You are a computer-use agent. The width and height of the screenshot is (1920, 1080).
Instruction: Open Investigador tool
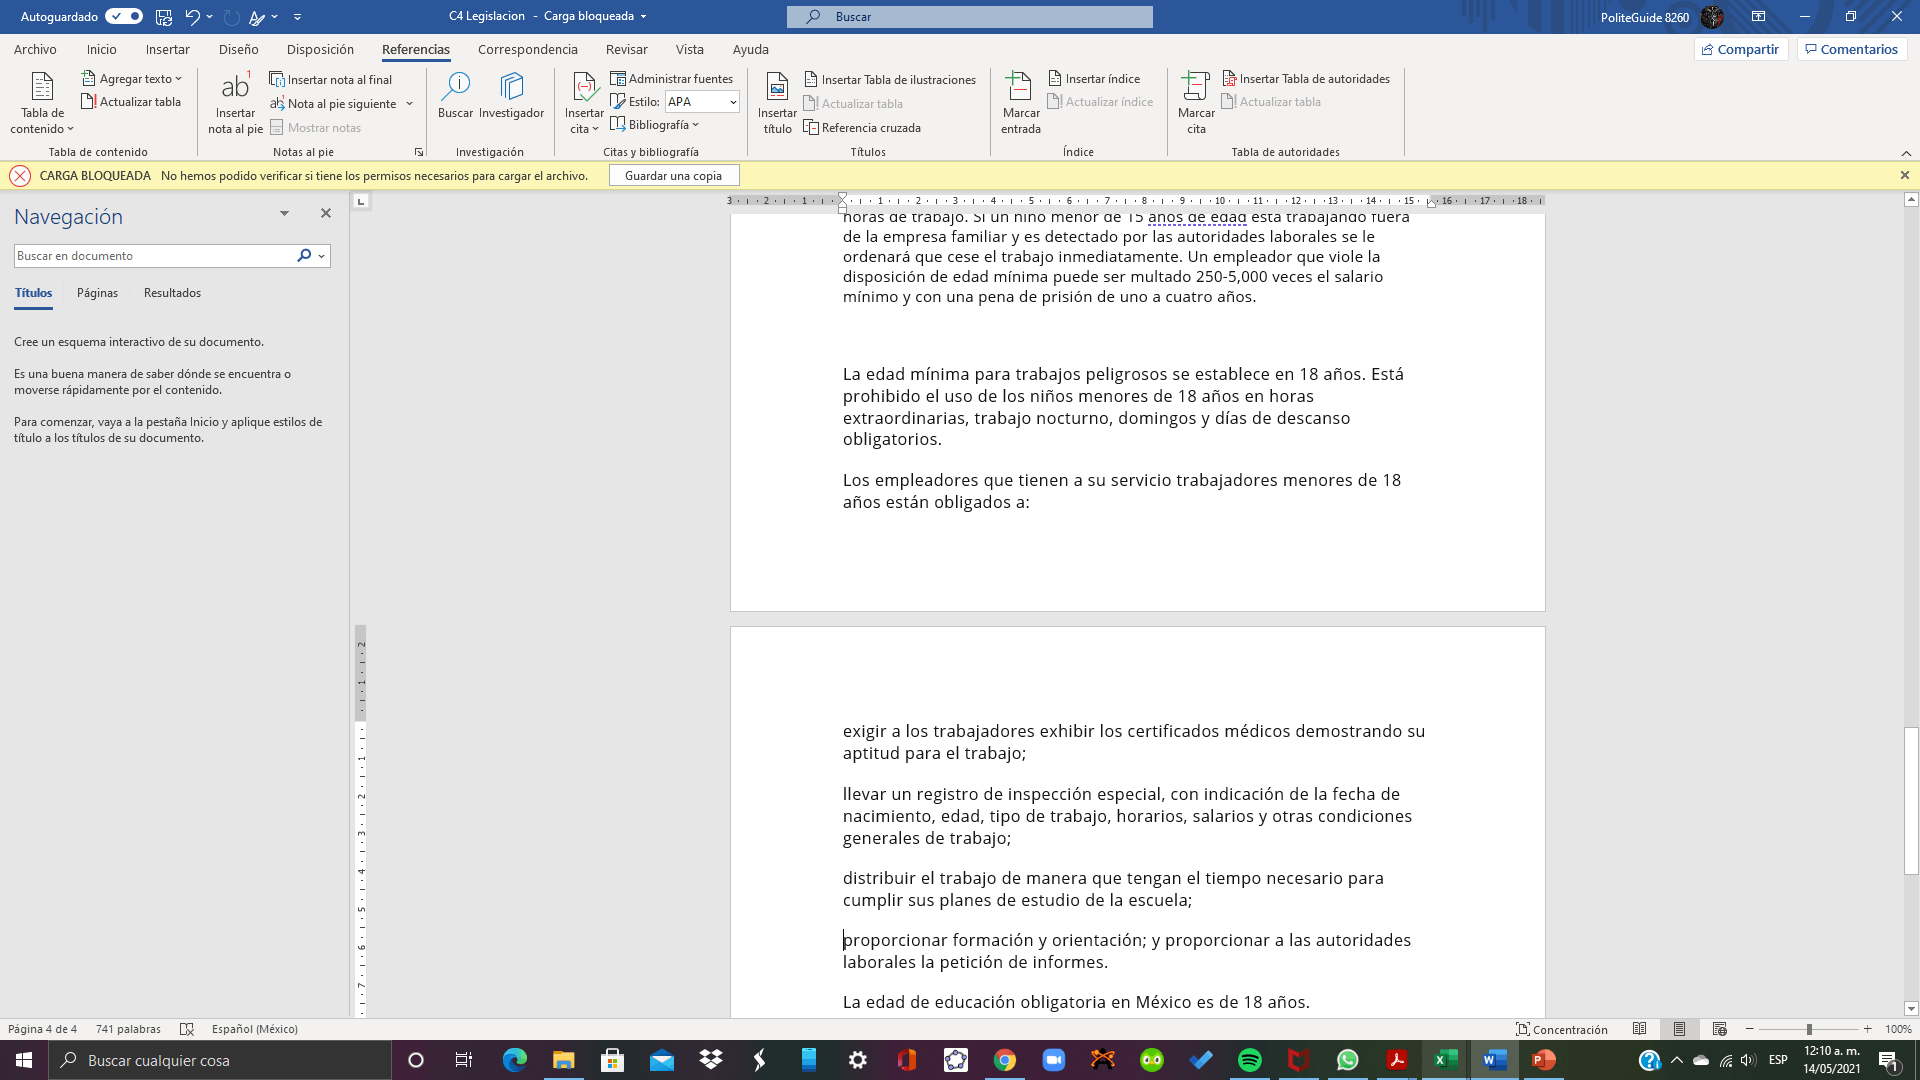(x=511, y=96)
